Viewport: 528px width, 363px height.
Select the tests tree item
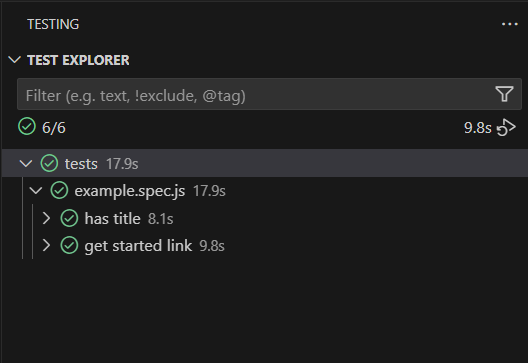(x=265, y=163)
